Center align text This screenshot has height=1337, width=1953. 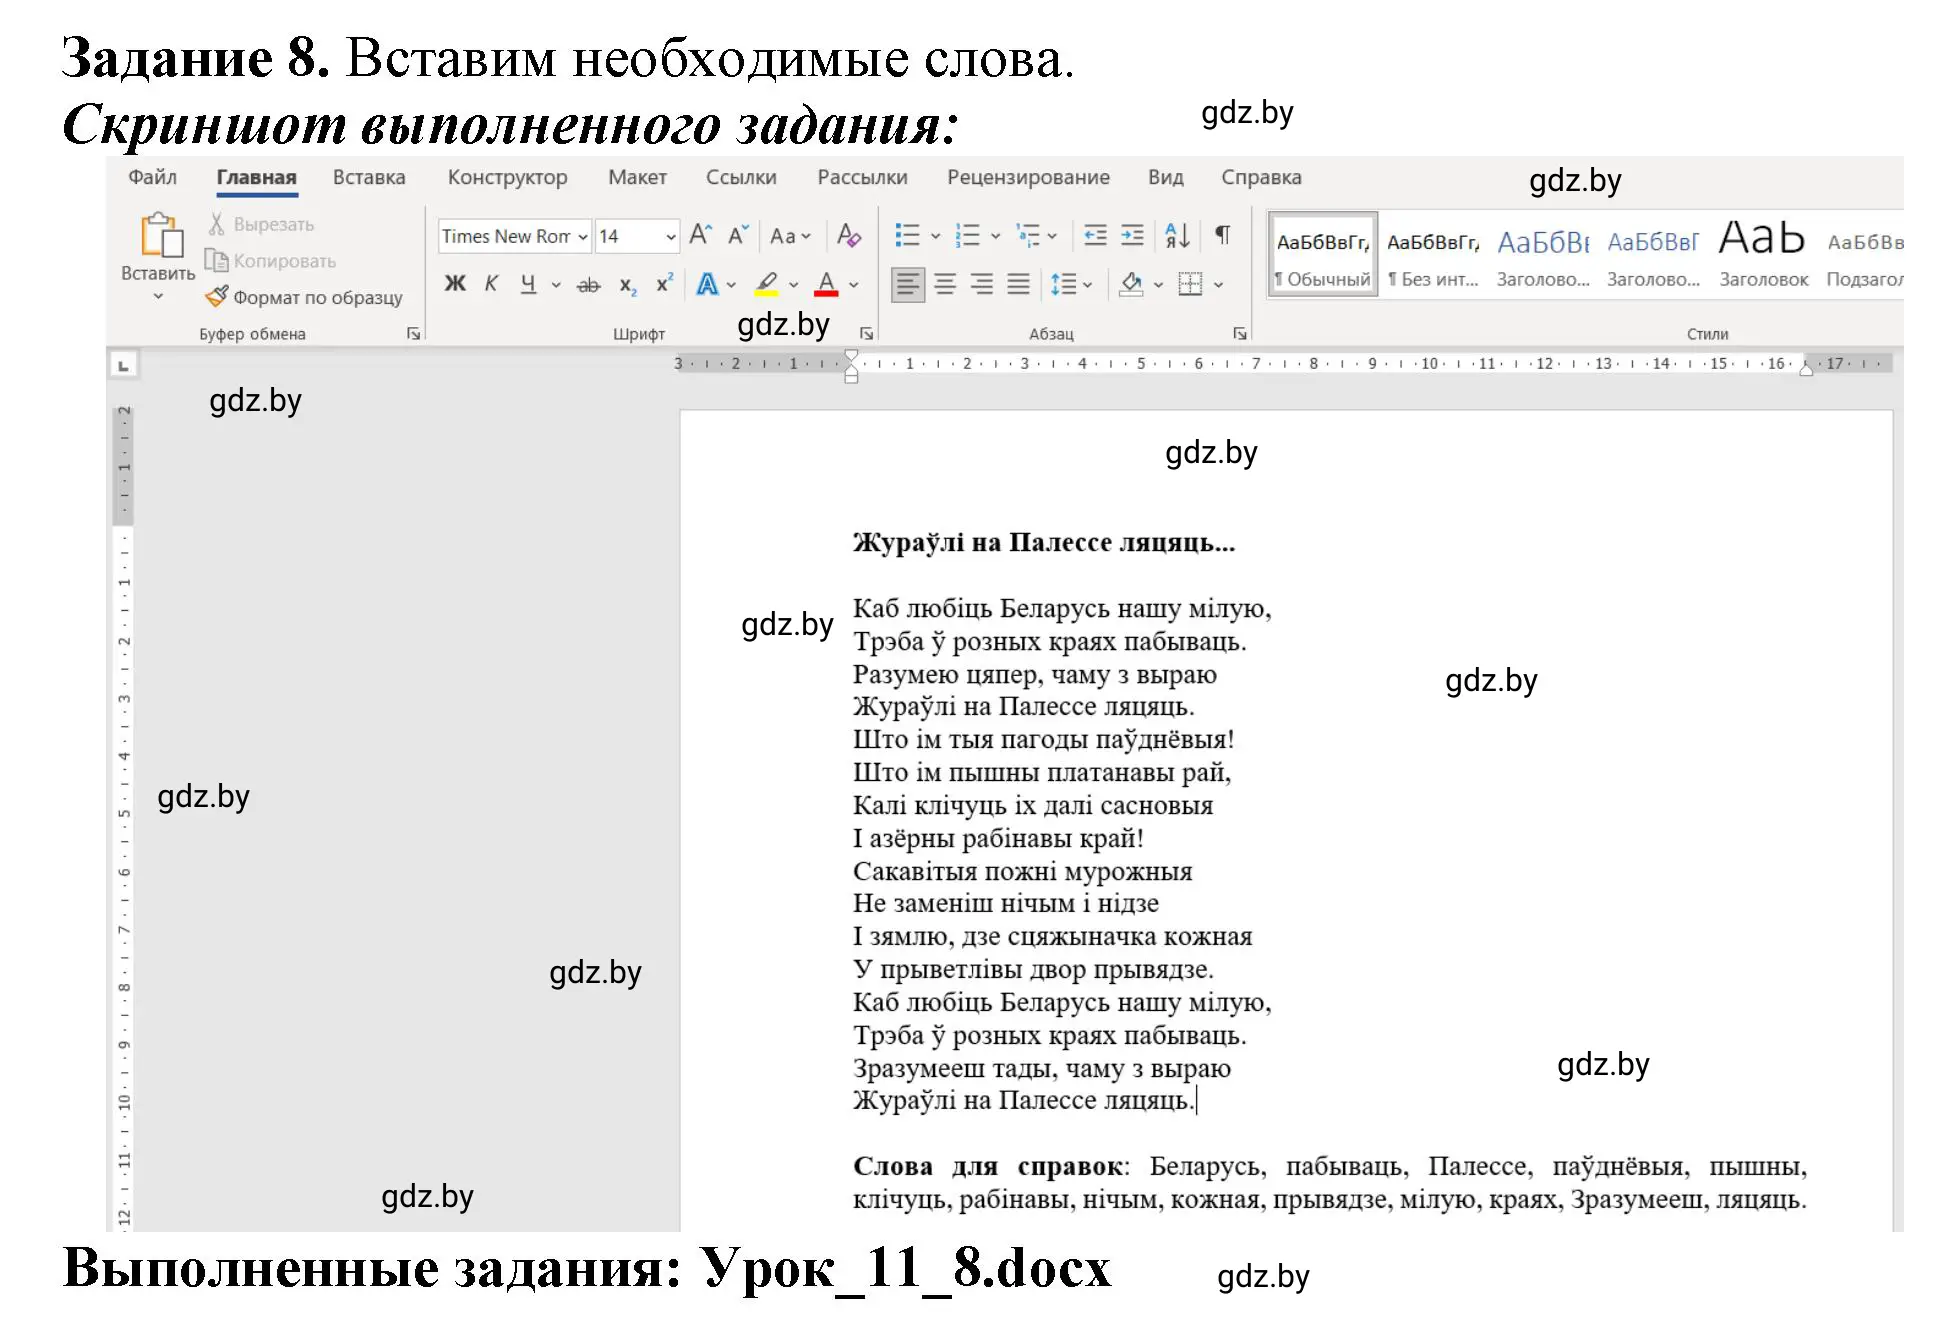[945, 285]
